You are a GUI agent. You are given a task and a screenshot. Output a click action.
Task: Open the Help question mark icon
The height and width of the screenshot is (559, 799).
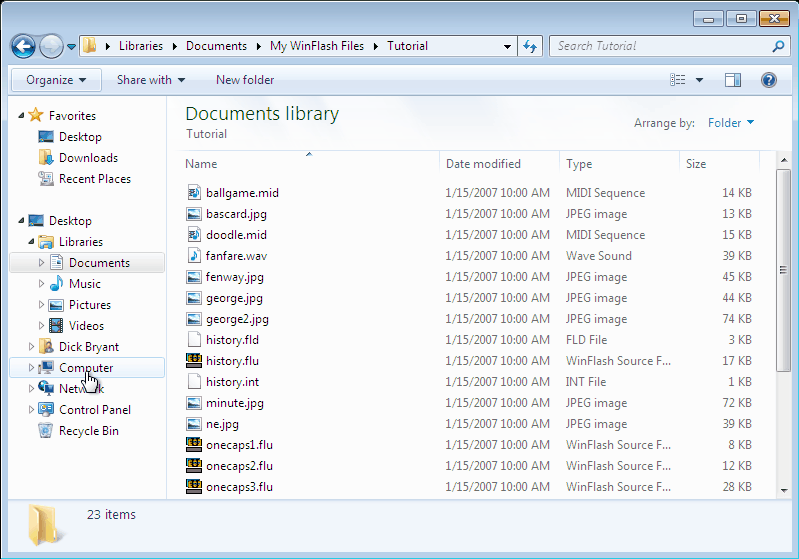click(x=768, y=80)
